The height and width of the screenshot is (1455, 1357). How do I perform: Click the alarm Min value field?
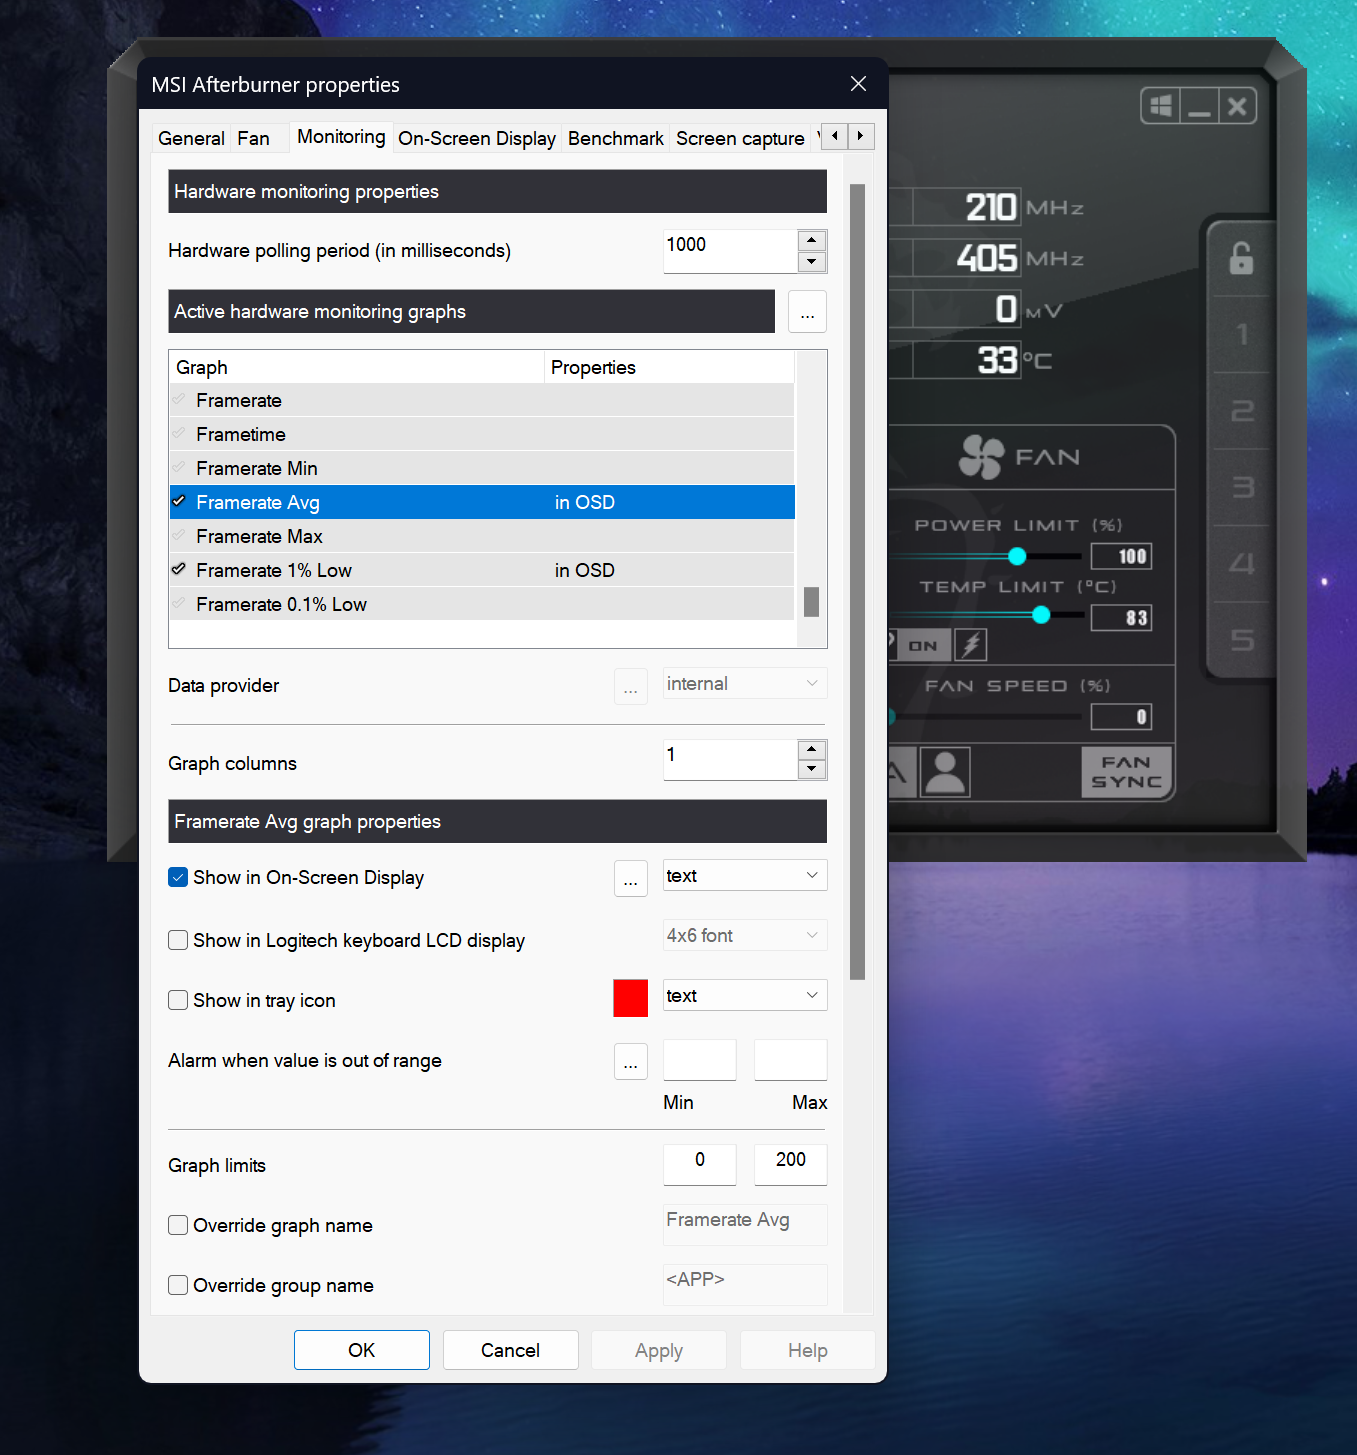click(x=700, y=1060)
